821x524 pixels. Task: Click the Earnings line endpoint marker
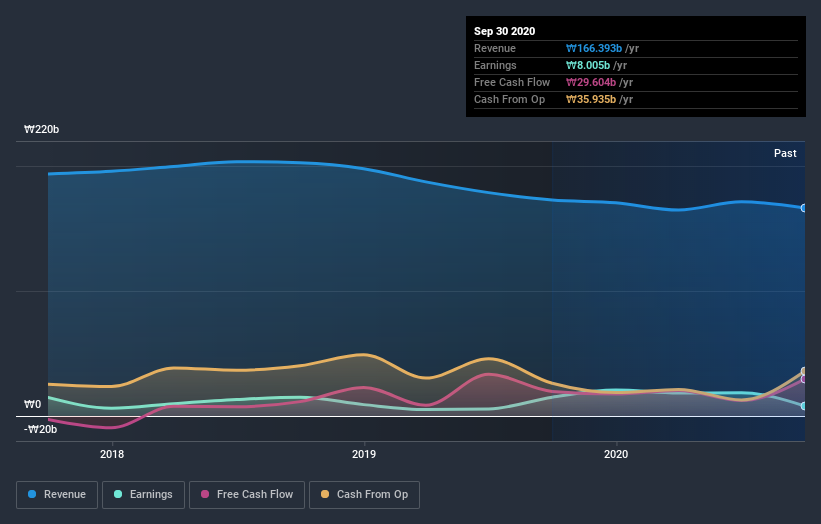point(804,406)
